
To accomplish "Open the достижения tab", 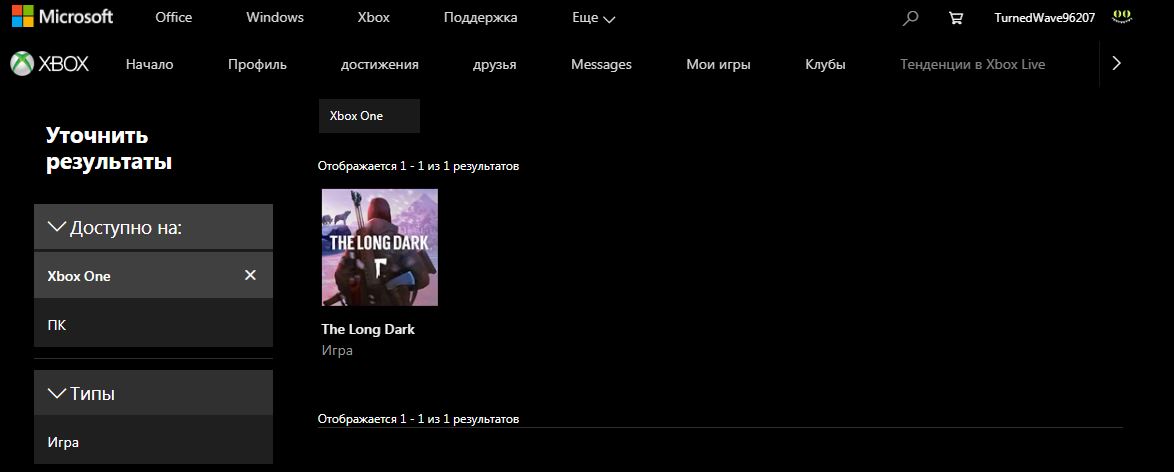I will tap(379, 64).
